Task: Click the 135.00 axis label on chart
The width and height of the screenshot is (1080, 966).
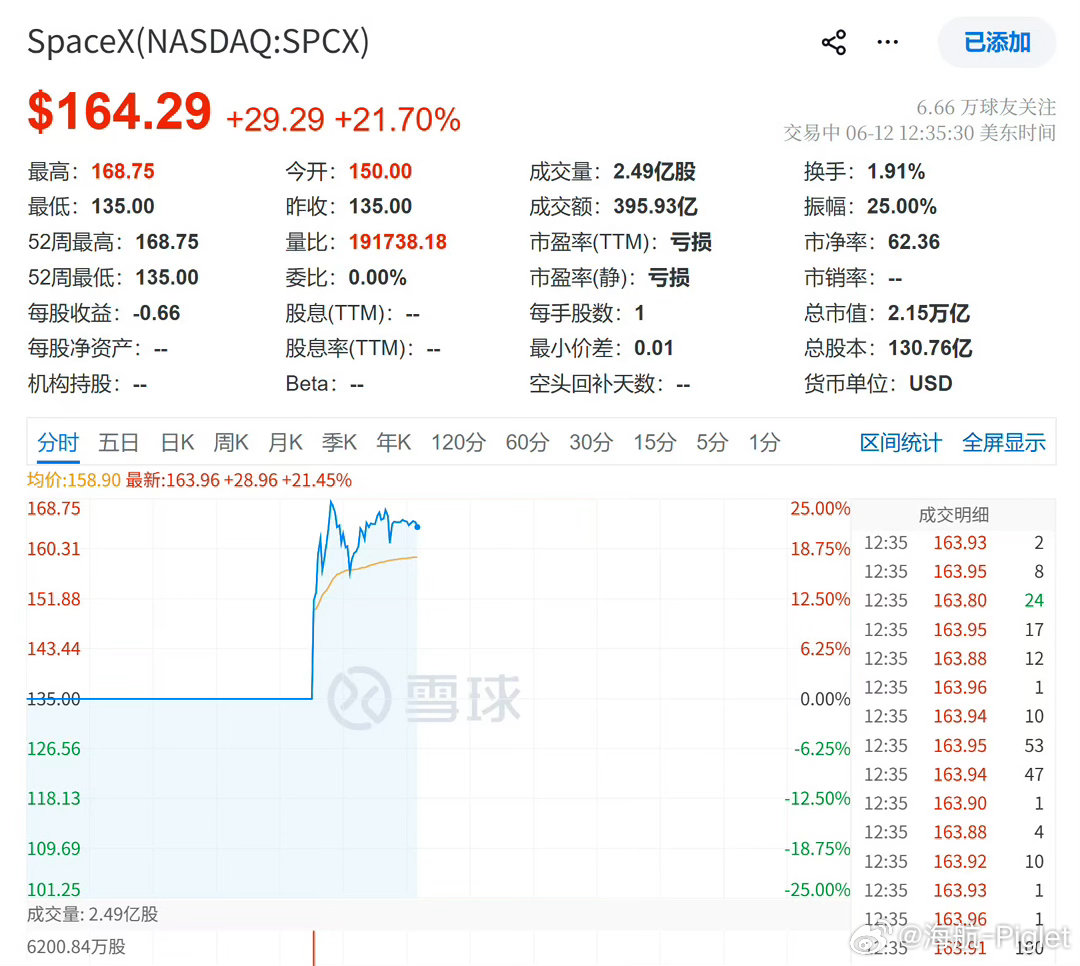Action: pos(54,699)
